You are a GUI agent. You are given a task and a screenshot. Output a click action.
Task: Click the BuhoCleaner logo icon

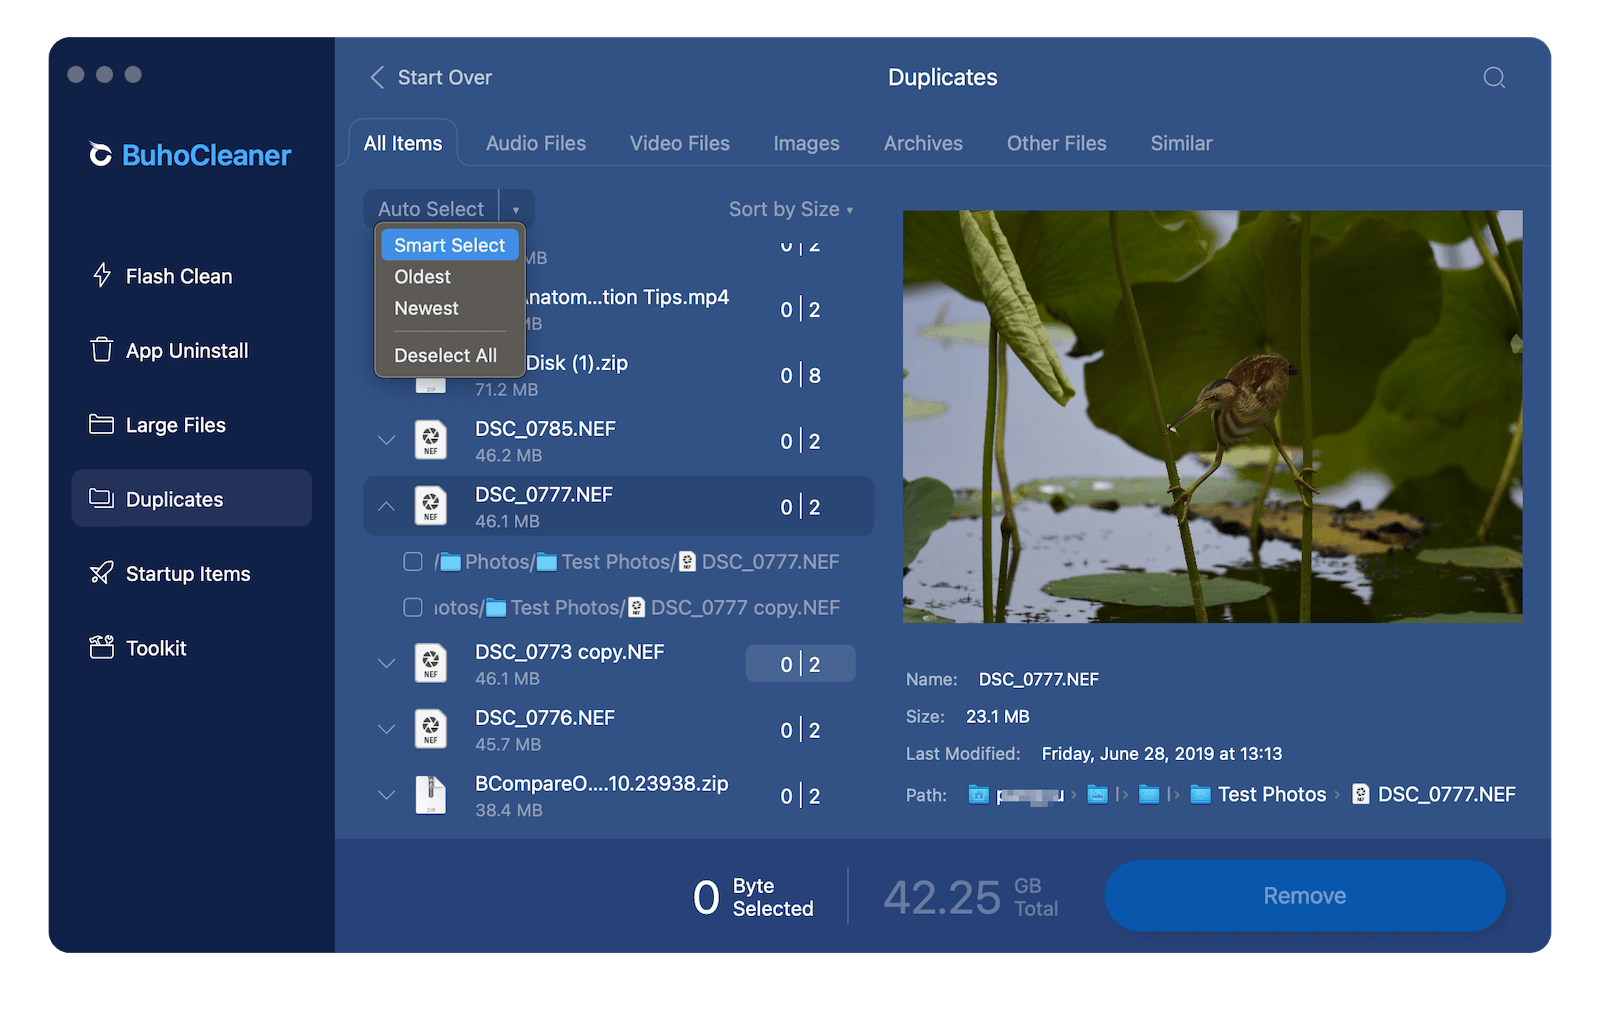(101, 154)
